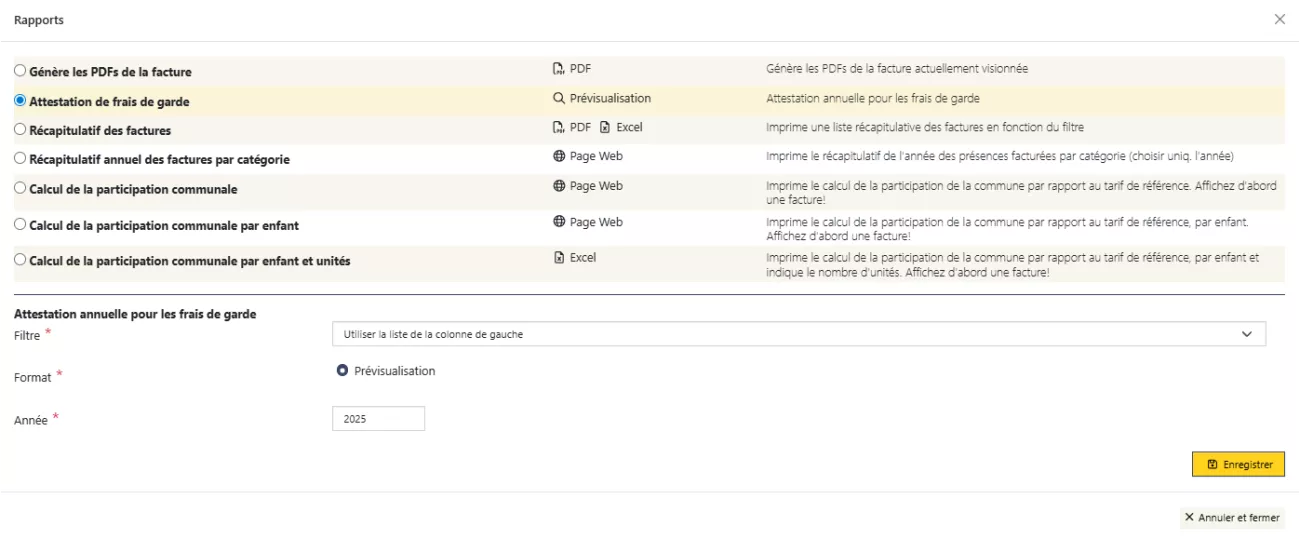This screenshot has width=1300, height=539.
Task: Click the Année input field
Action: 378,419
